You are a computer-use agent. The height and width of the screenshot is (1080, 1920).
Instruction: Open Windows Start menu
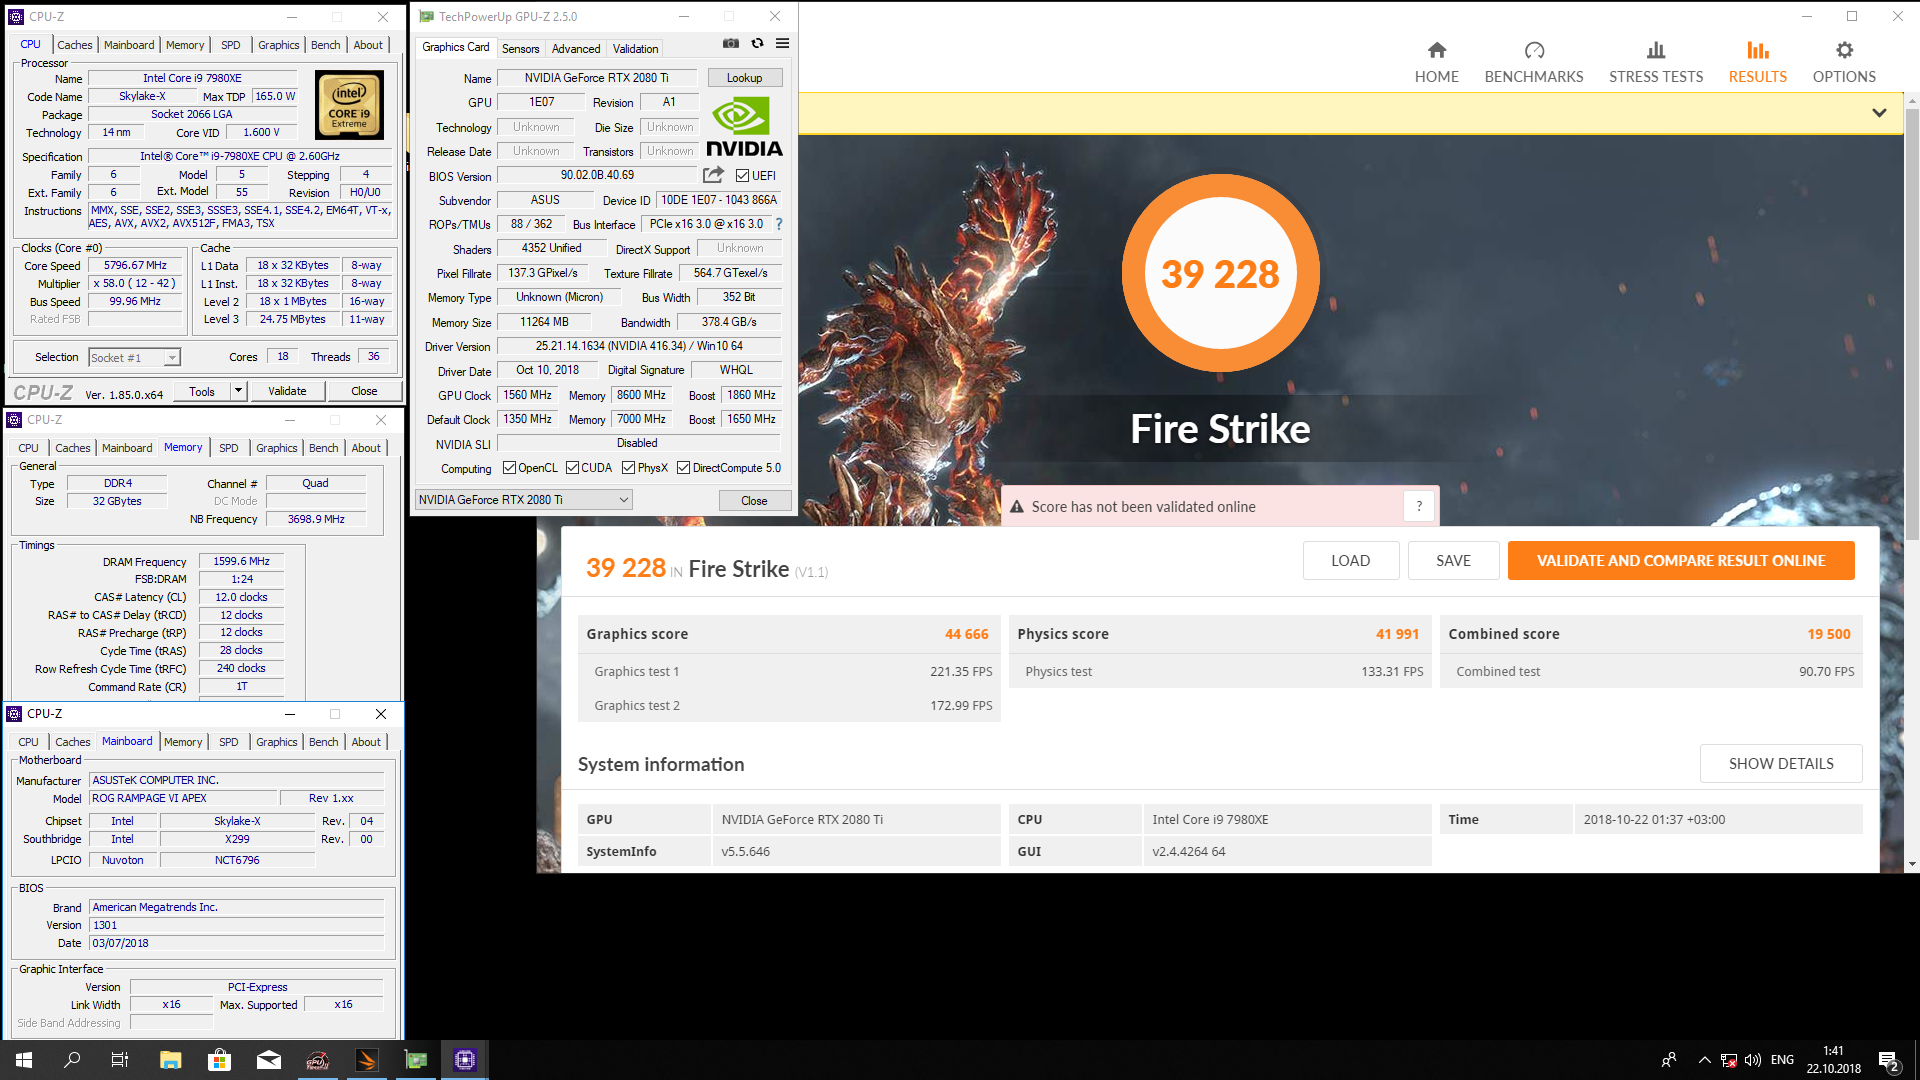24,1060
